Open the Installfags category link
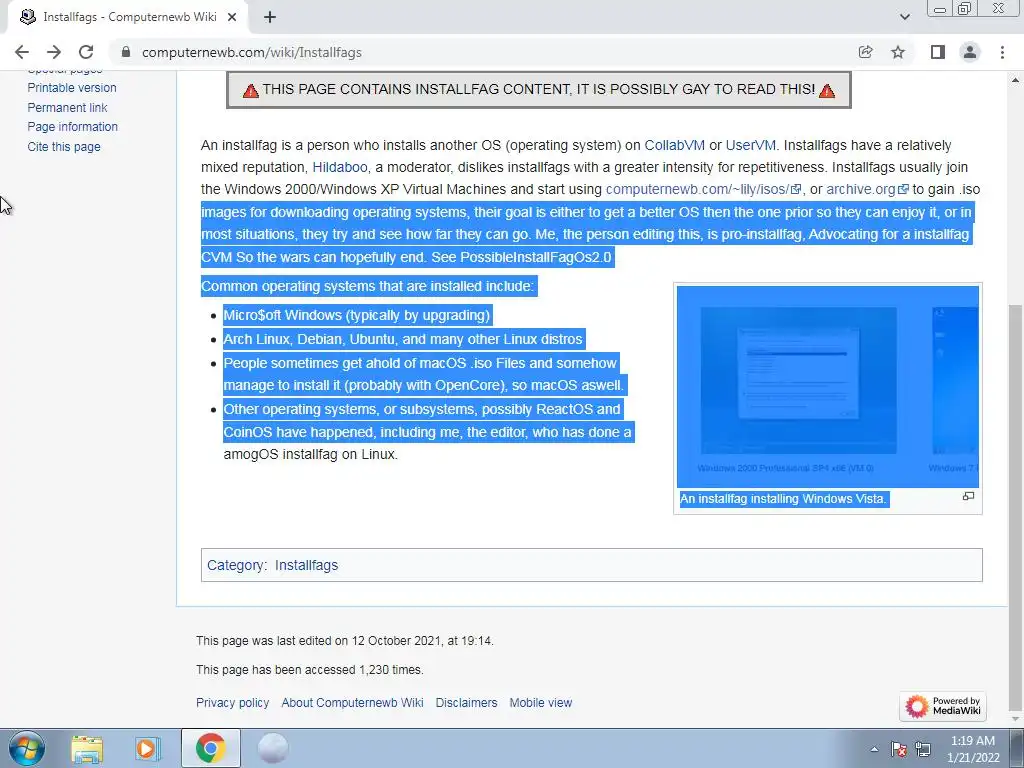Screen dimensions: 1024x768 pyautogui.click(x=306, y=566)
